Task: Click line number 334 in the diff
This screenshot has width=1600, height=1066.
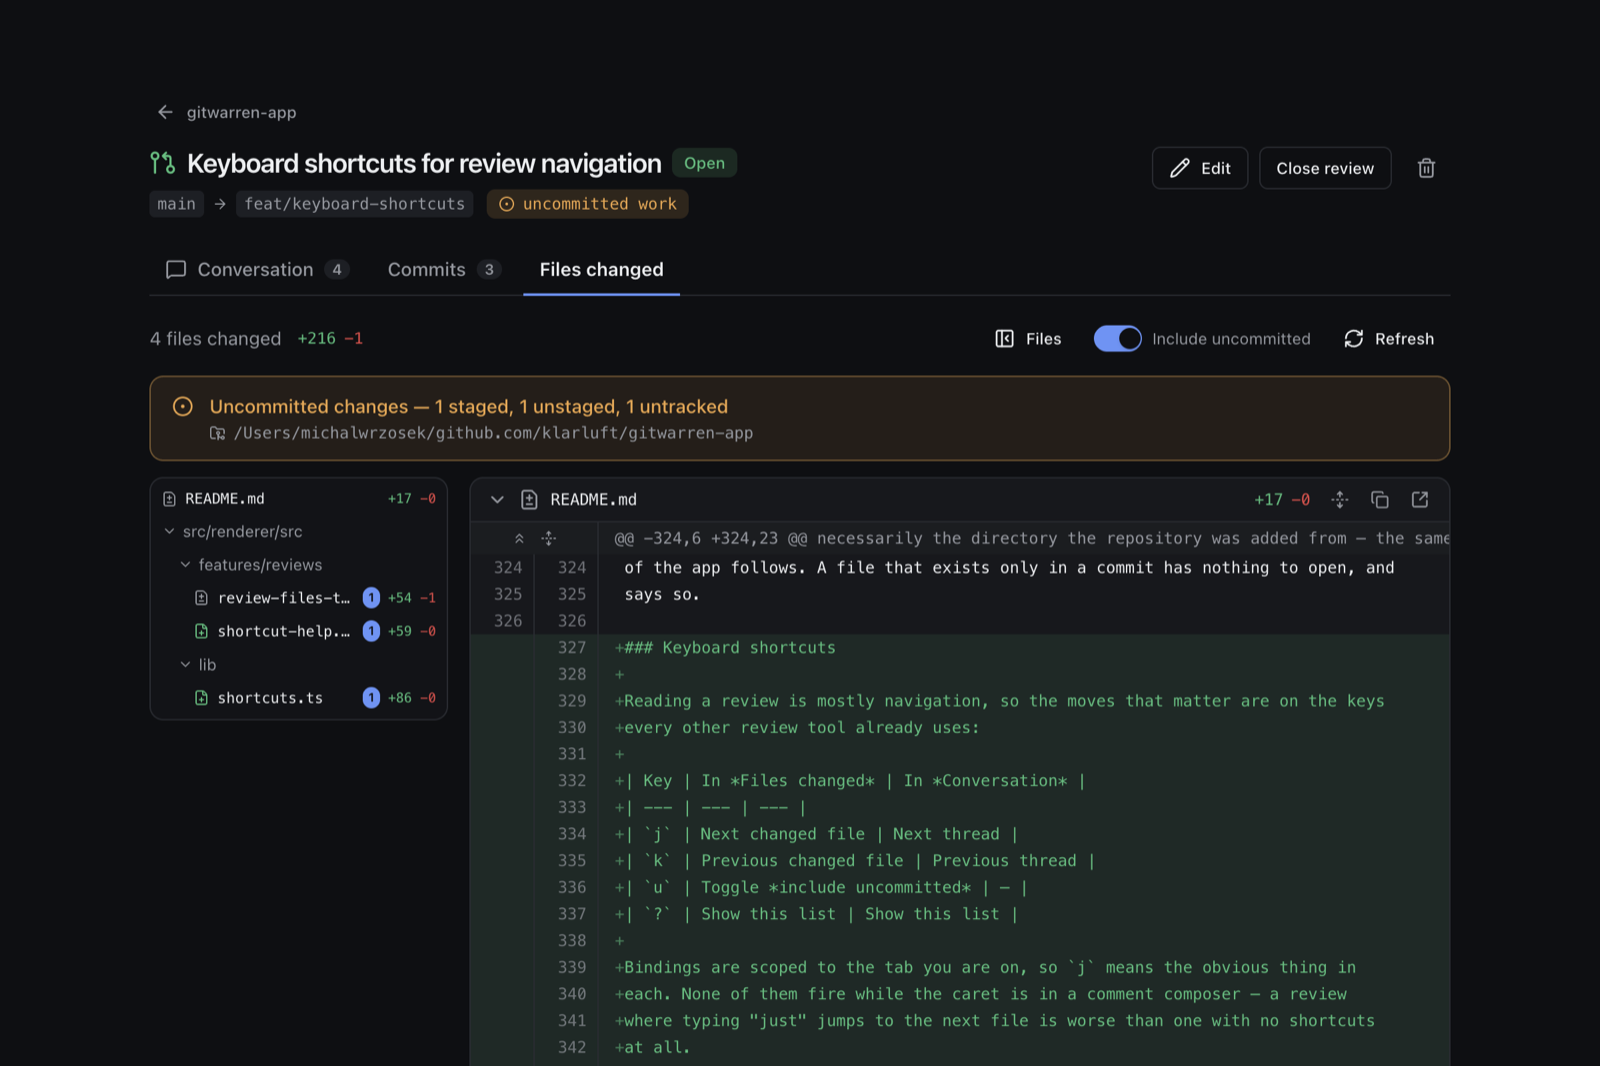Action: coord(572,834)
